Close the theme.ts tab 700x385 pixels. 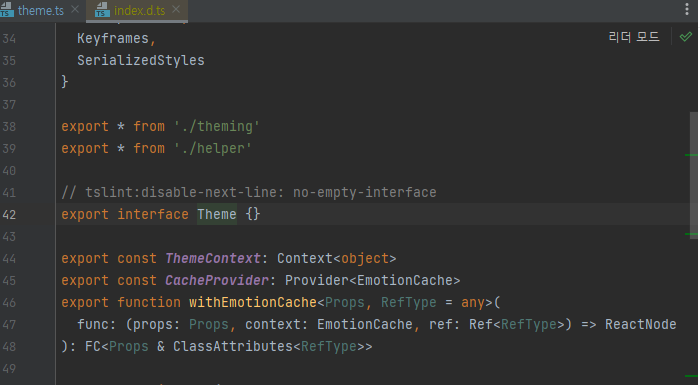75,9
